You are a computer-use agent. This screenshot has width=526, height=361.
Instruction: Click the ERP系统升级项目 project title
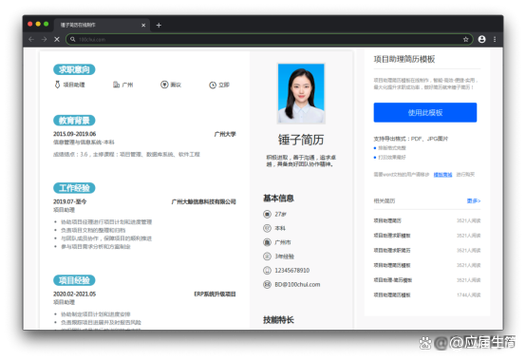coord(215,294)
